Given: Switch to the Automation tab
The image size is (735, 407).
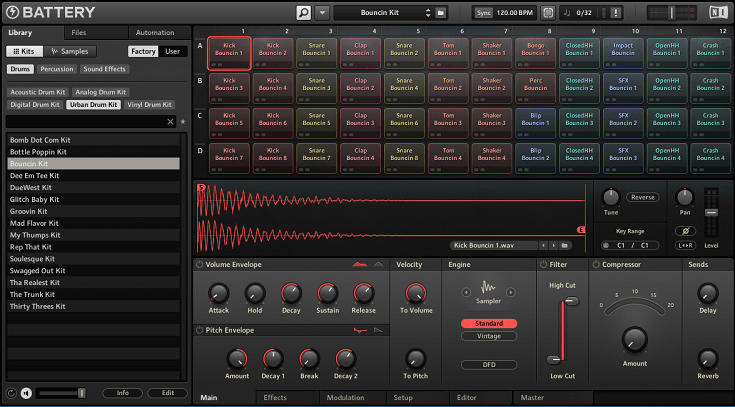Looking at the screenshot, I should pyautogui.click(x=155, y=32).
